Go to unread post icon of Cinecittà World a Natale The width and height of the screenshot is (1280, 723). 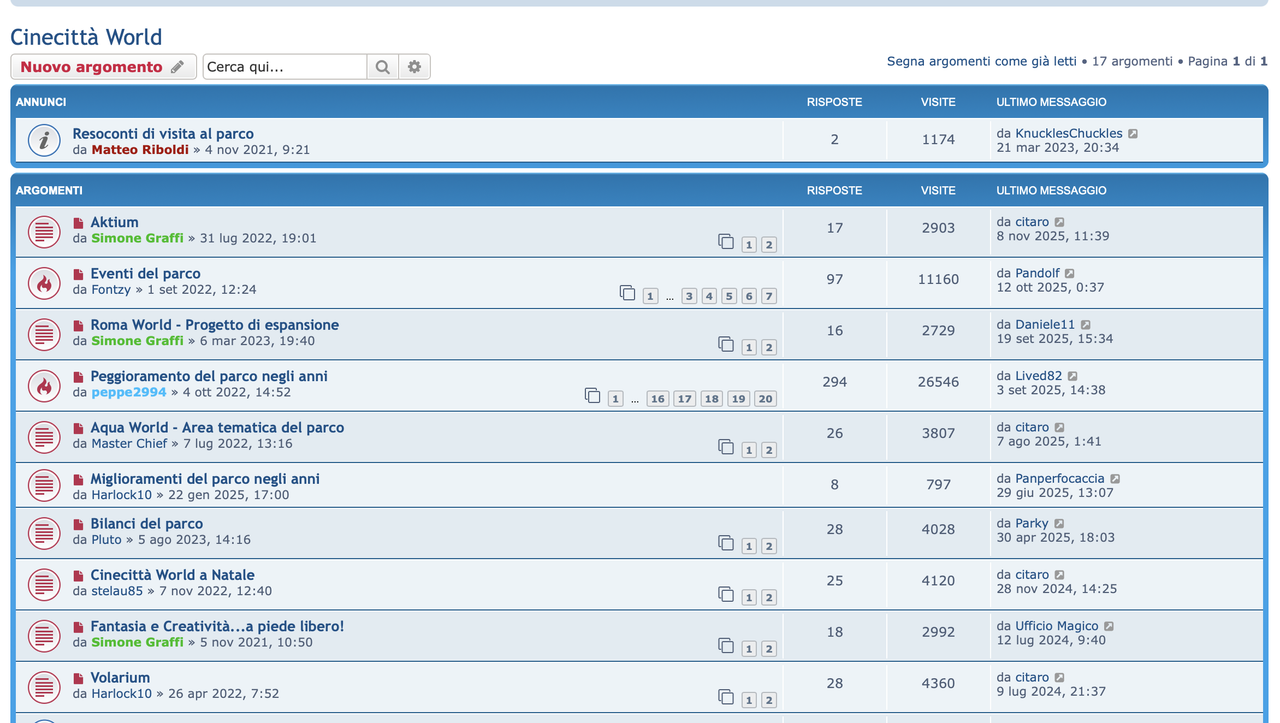tap(79, 575)
